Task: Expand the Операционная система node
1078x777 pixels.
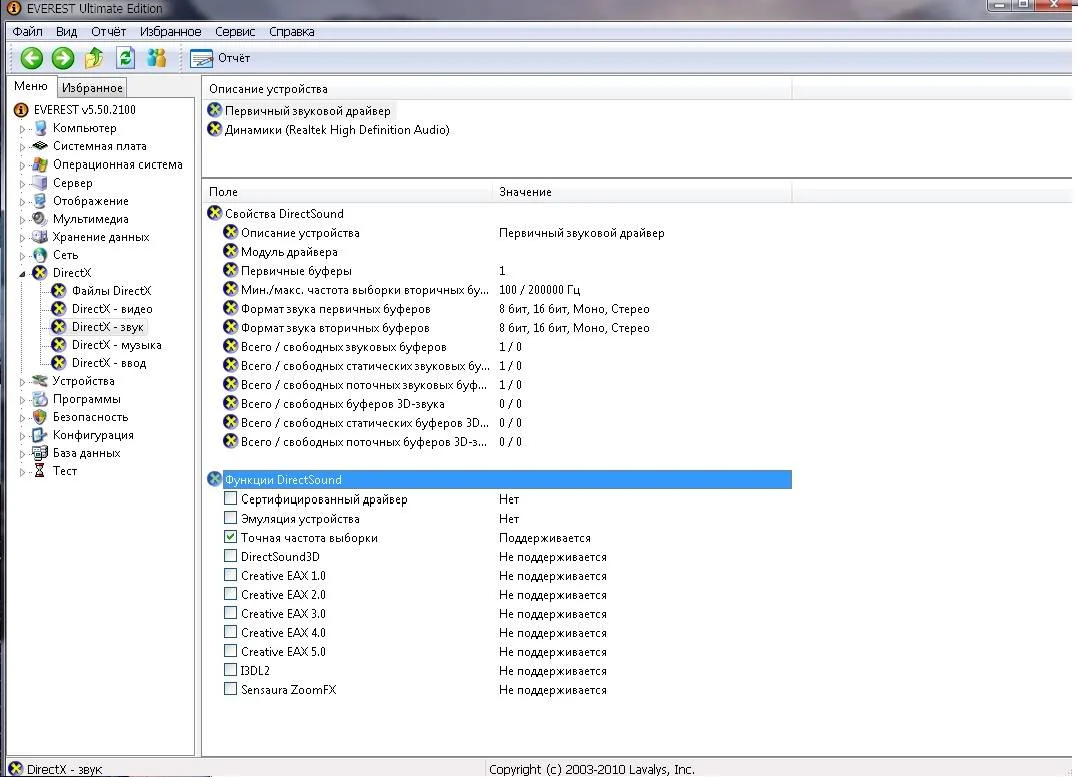Action: click(22, 165)
